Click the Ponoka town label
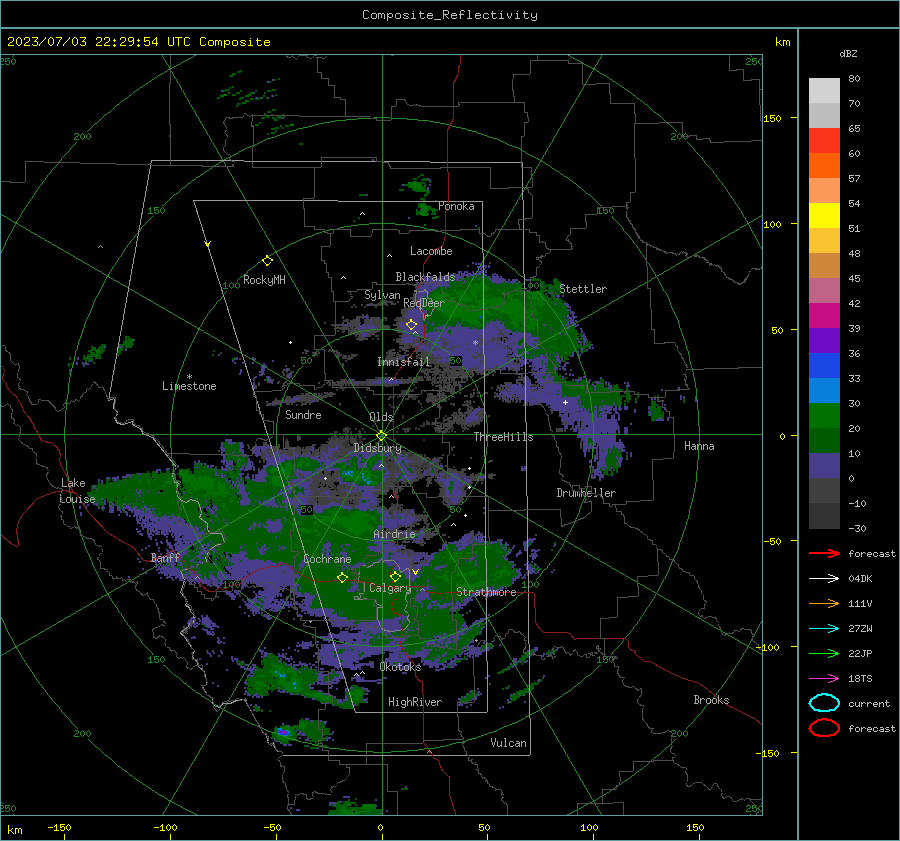 coord(456,206)
